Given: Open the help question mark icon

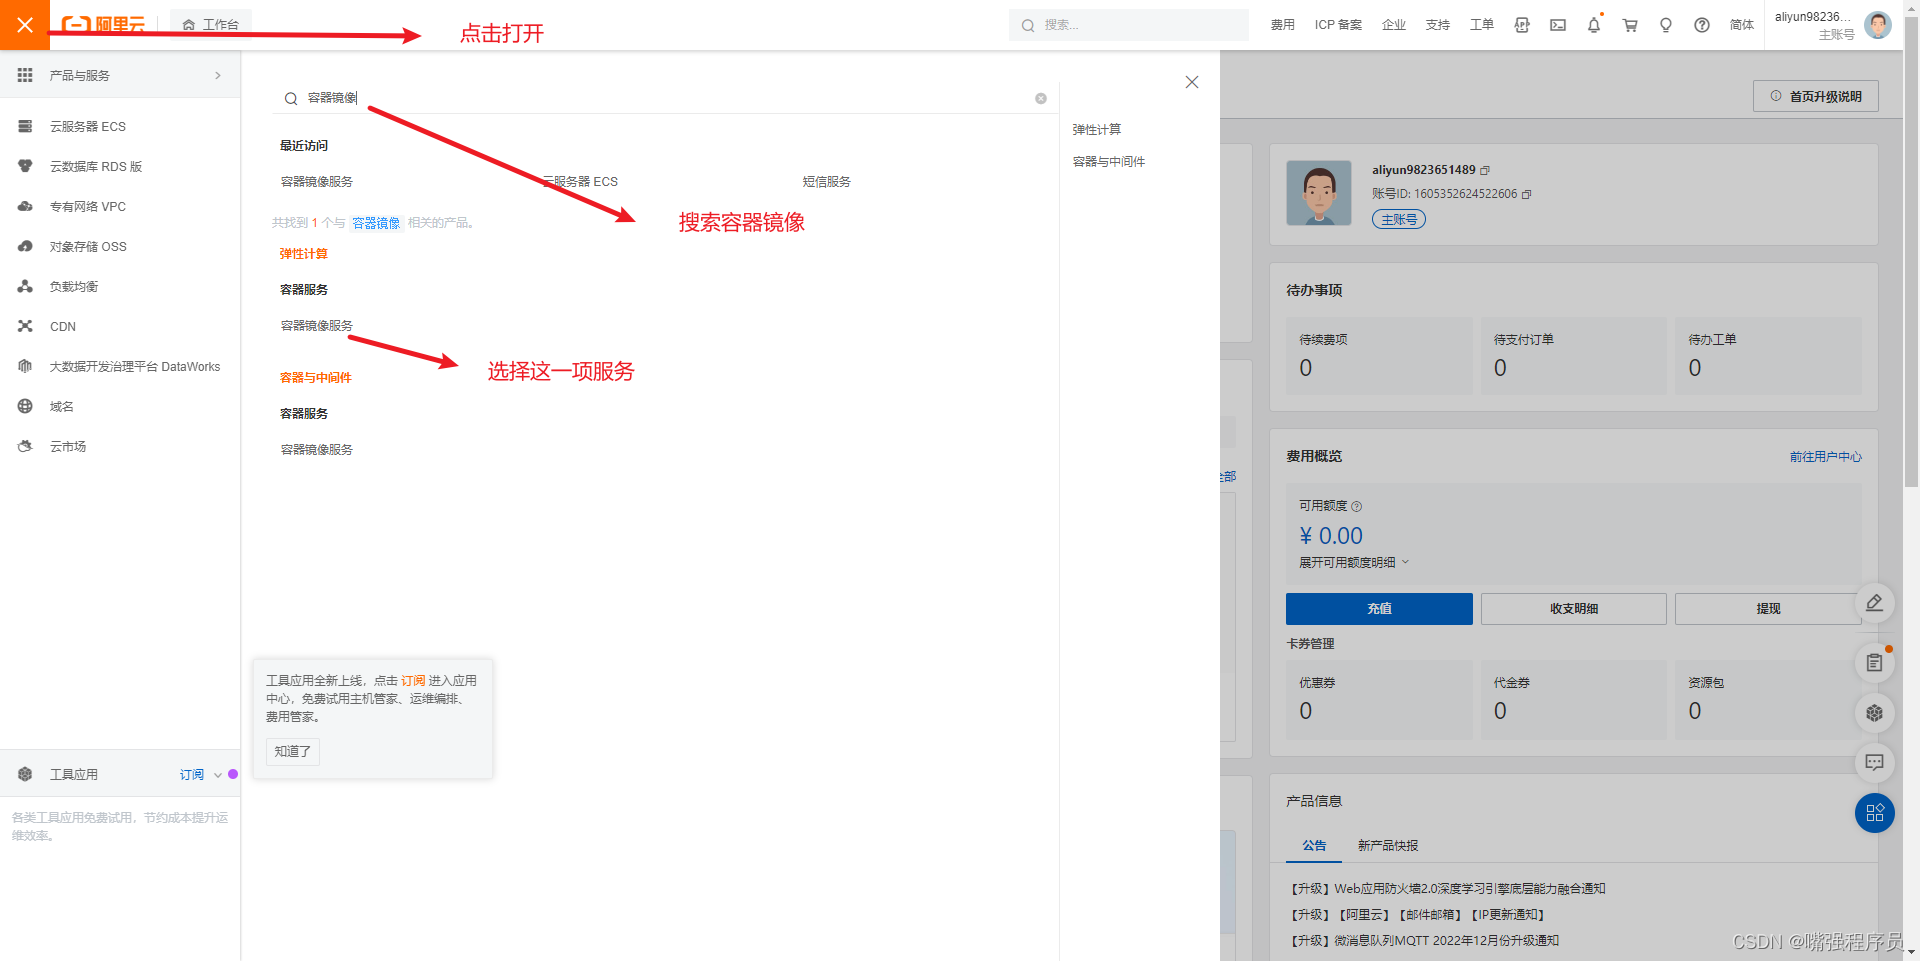Looking at the screenshot, I should (1702, 25).
